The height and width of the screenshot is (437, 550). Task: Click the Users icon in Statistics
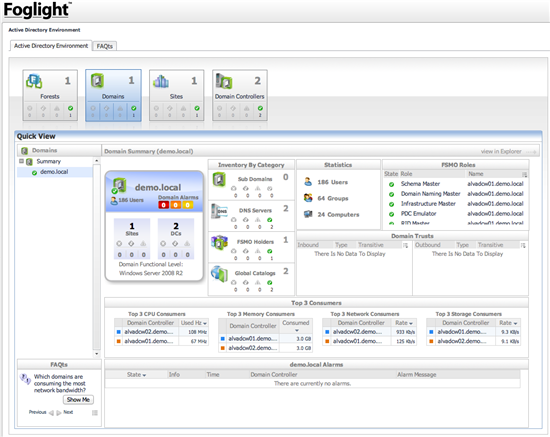click(308, 182)
